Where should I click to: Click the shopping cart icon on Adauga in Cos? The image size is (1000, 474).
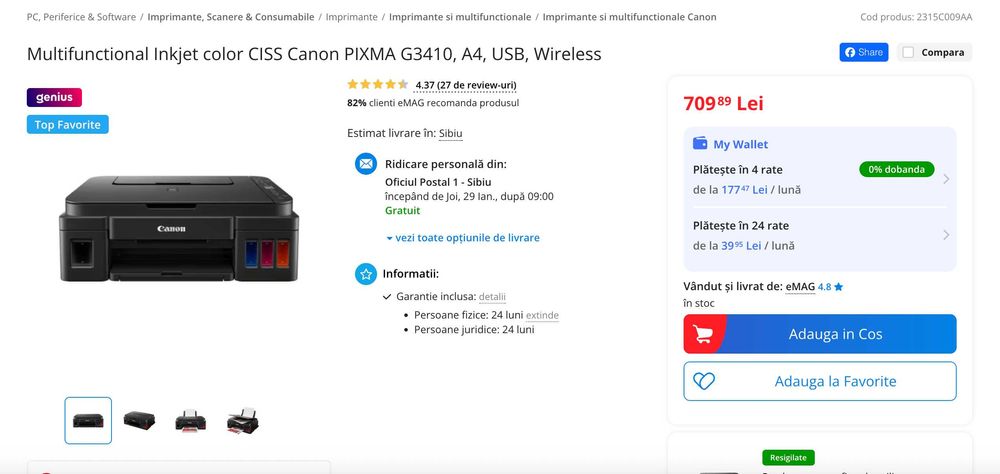703,334
